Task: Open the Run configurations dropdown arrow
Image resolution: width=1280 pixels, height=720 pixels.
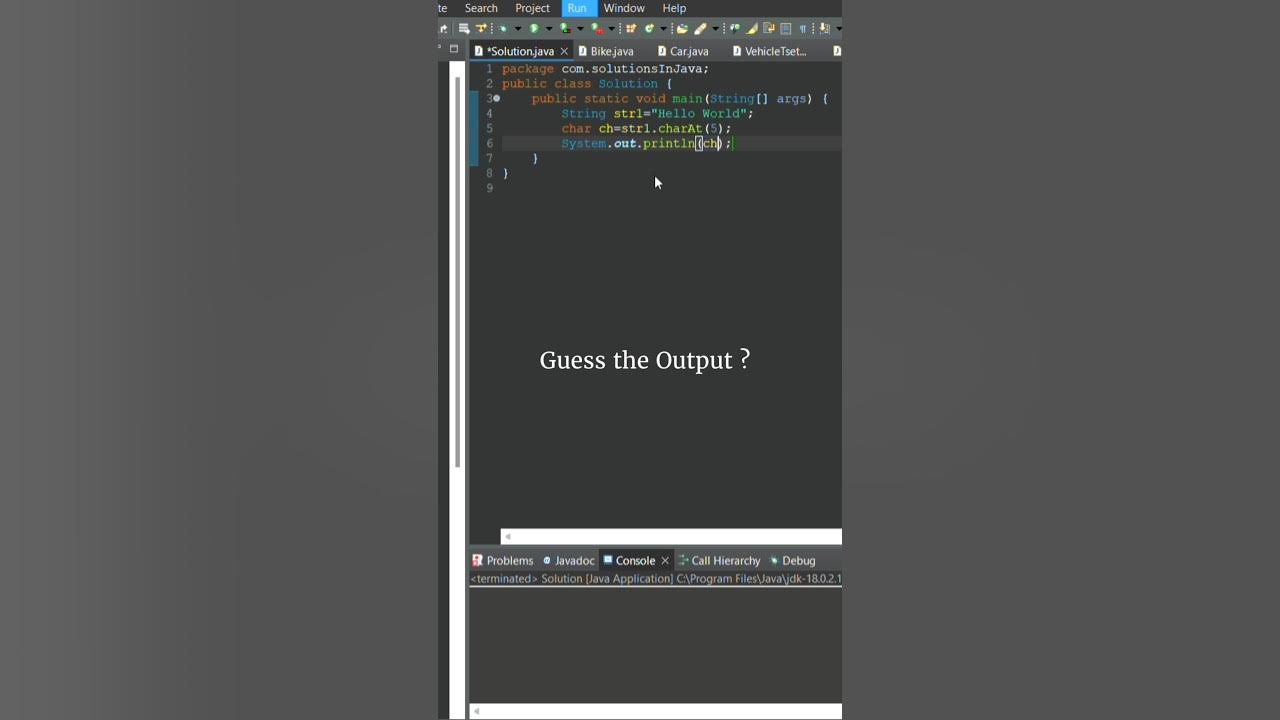Action: (549, 29)
